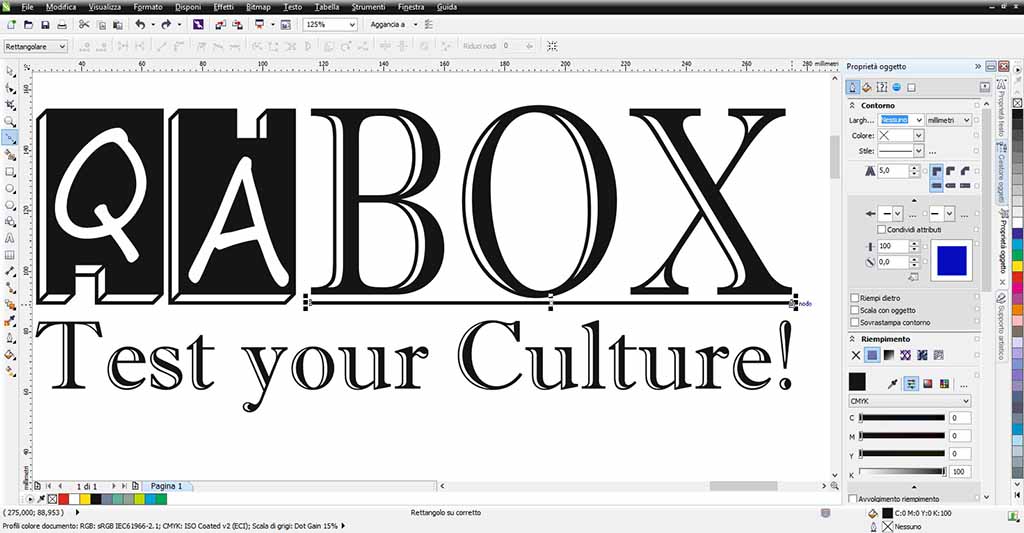
Task: Click the K channel slider
Action: pyautogui.click(x=903, y=471)
